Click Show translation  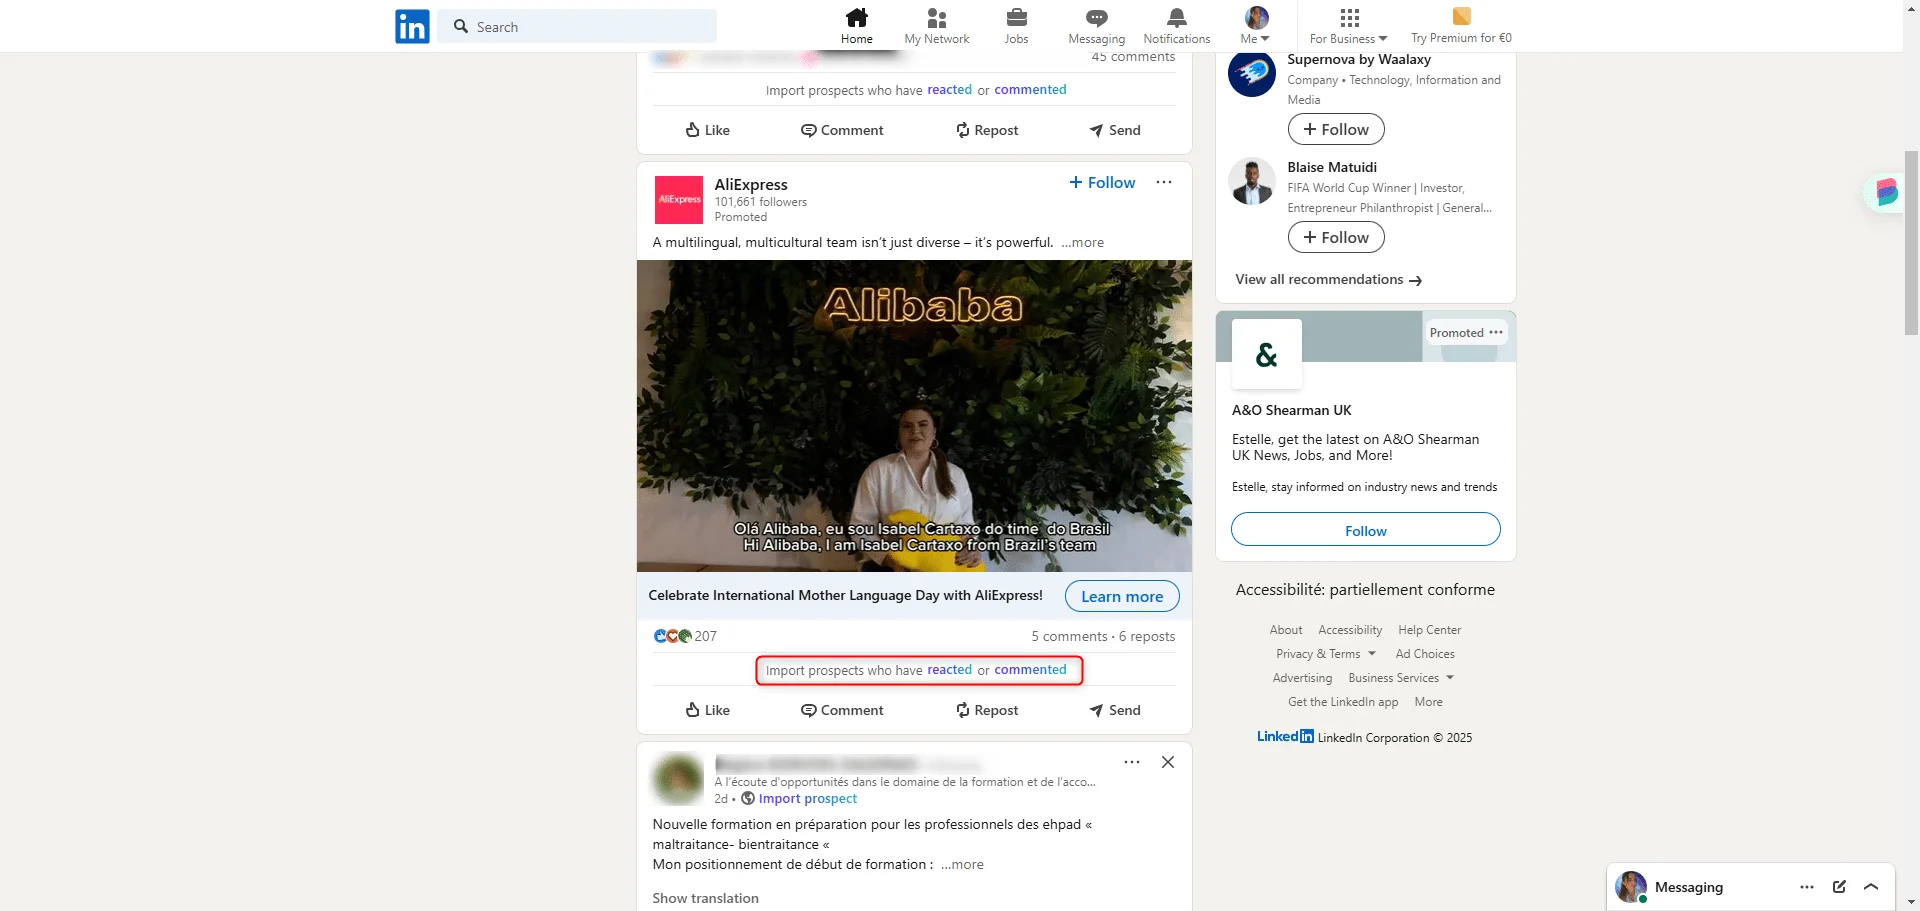tap(705, 899)
